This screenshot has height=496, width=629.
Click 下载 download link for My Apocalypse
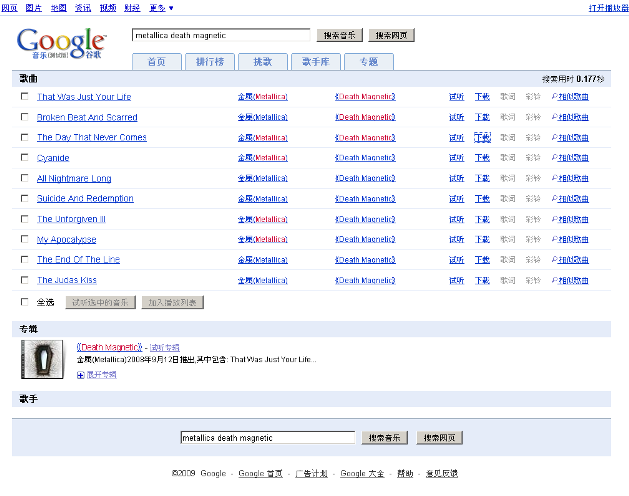click(482, 240)
